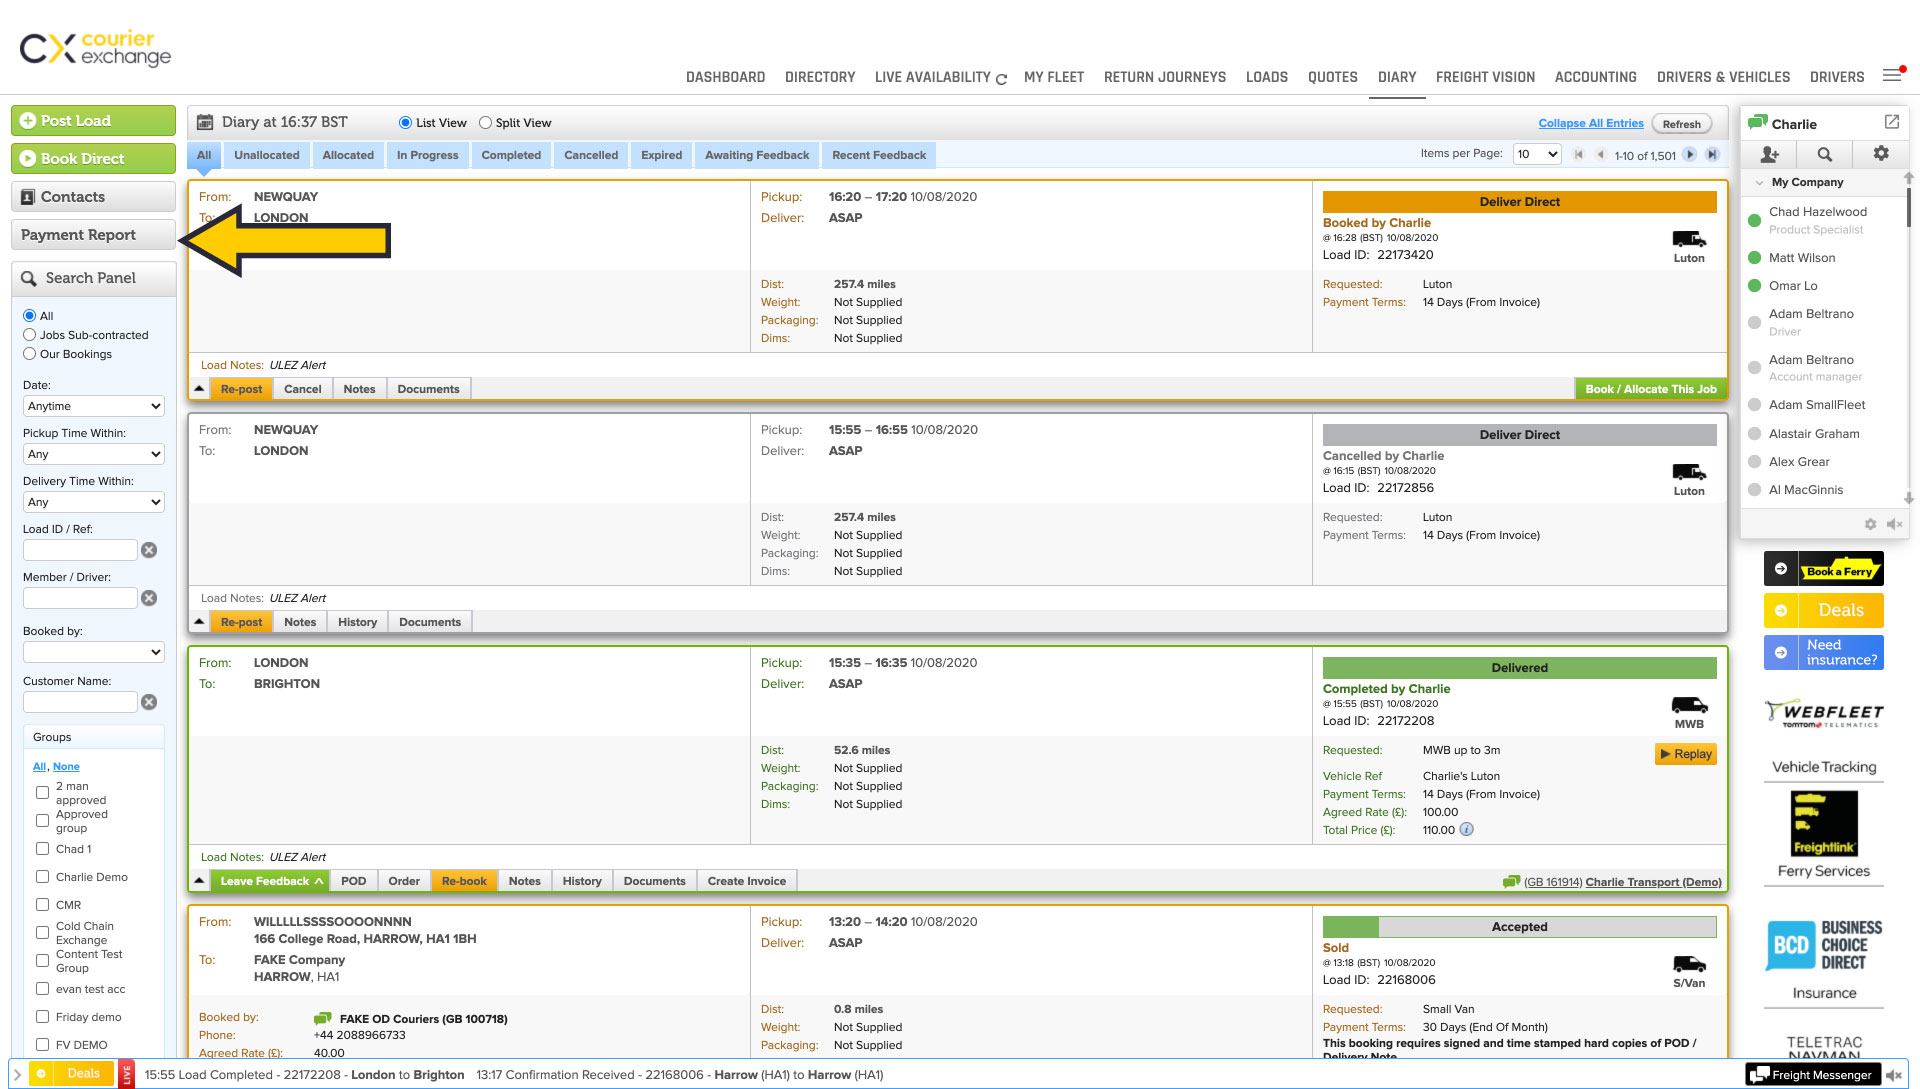Click the small gear below contacts list

[x=1870, y=524]
